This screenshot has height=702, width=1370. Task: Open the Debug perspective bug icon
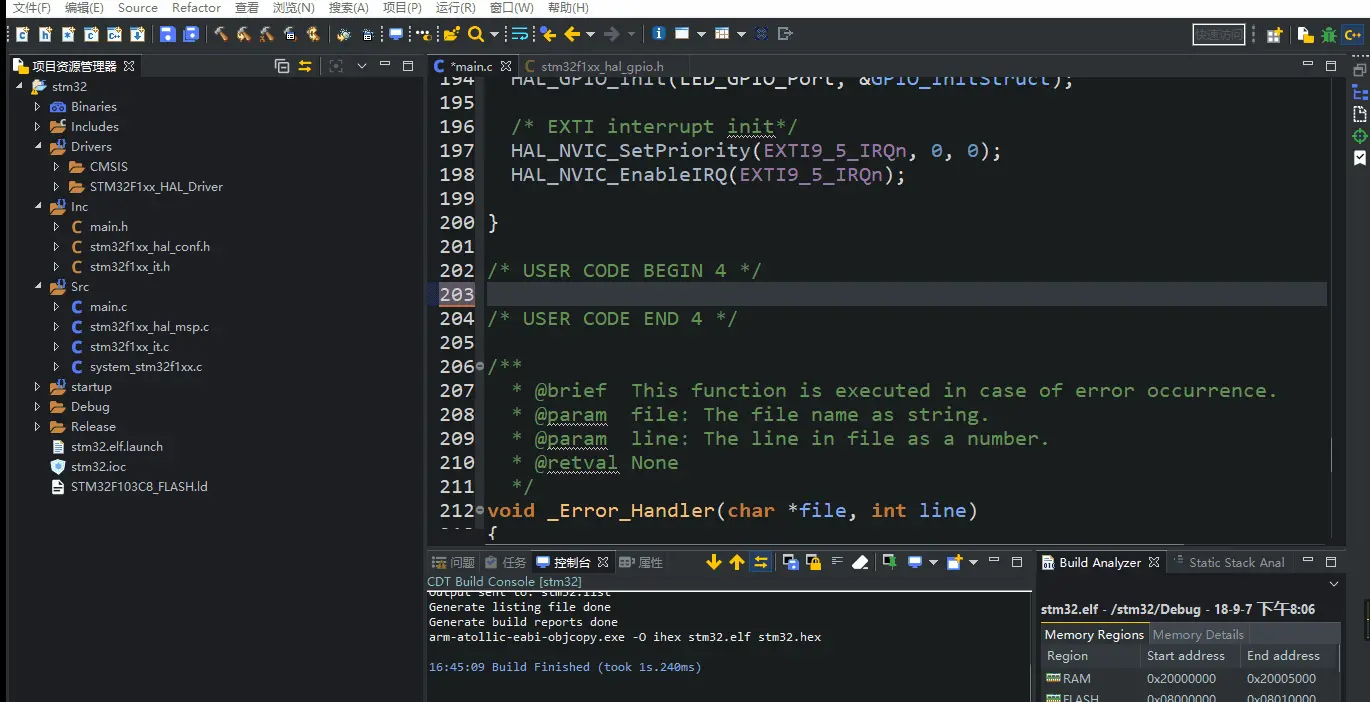(x=1328, y=34)
